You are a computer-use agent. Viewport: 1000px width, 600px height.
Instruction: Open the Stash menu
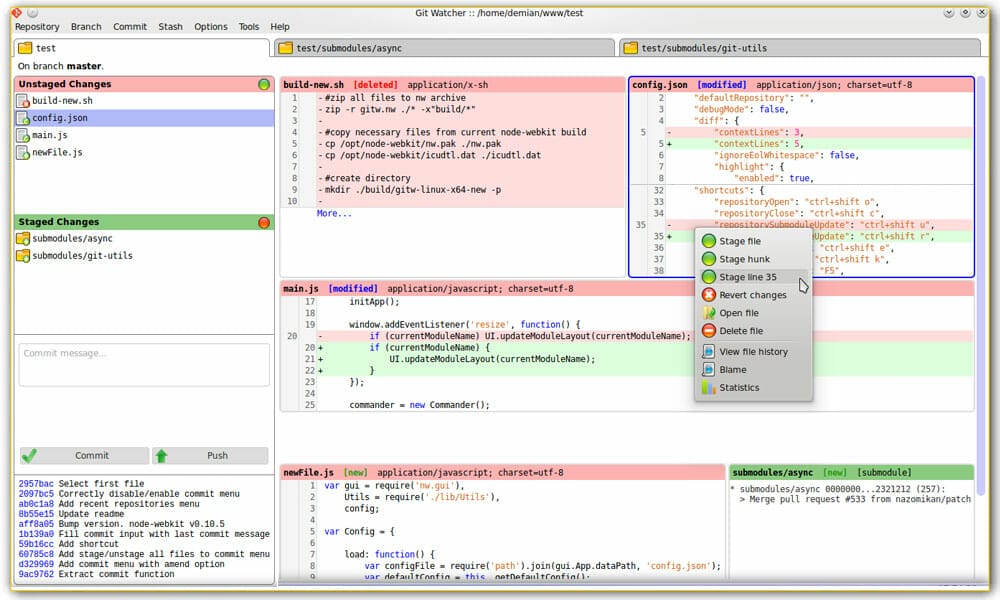(x=170, y=27)
